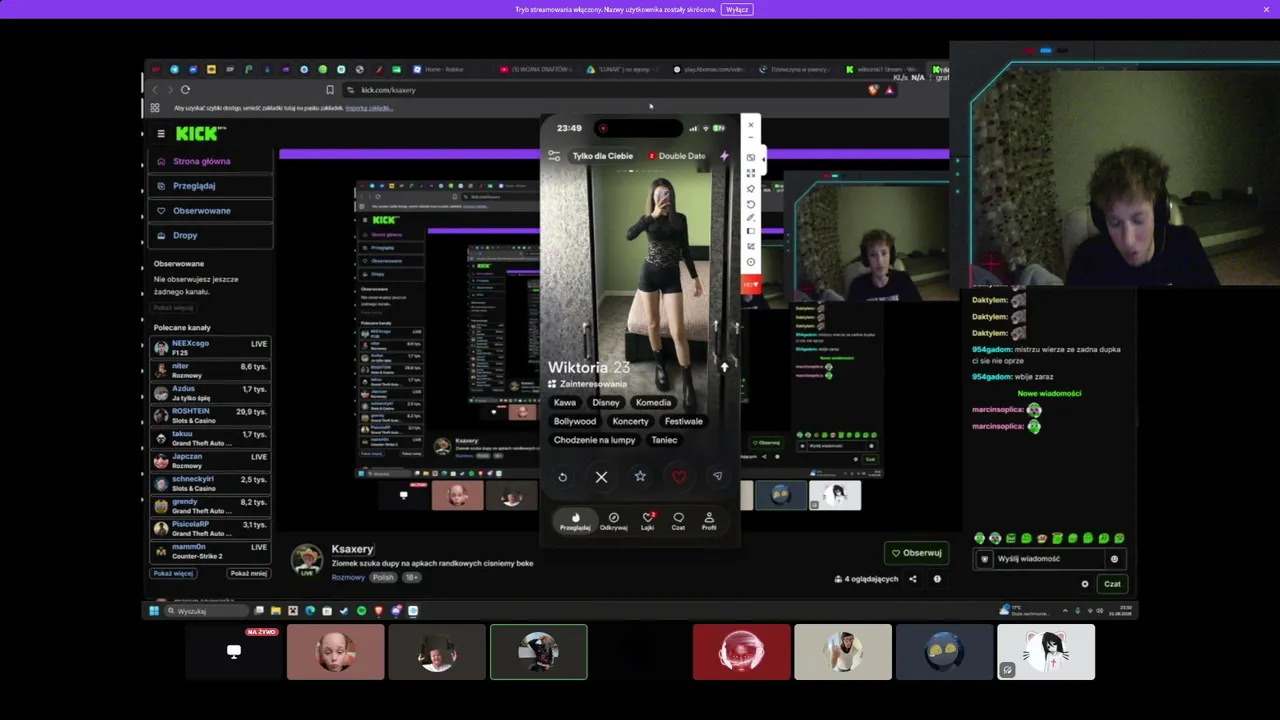Open Obserwowane in Kick sidebar

[x=210, y=211]
